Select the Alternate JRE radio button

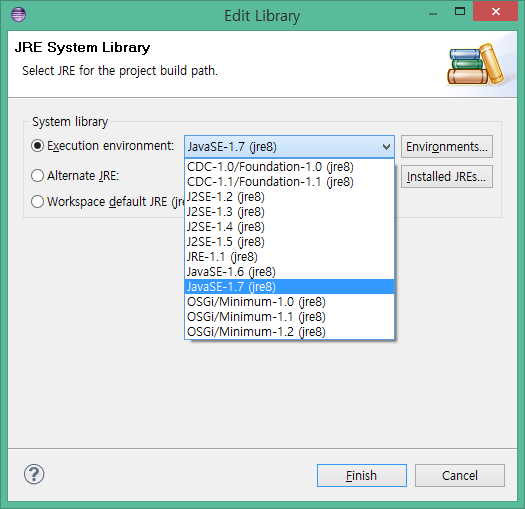pos(37,175)
